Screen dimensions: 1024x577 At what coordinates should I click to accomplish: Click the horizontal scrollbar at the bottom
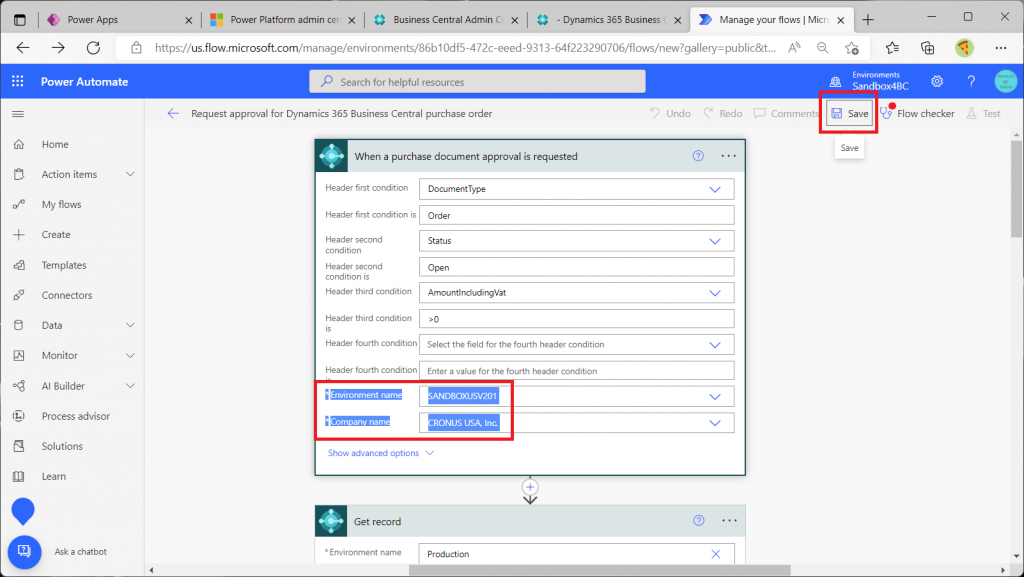(600, 570)
